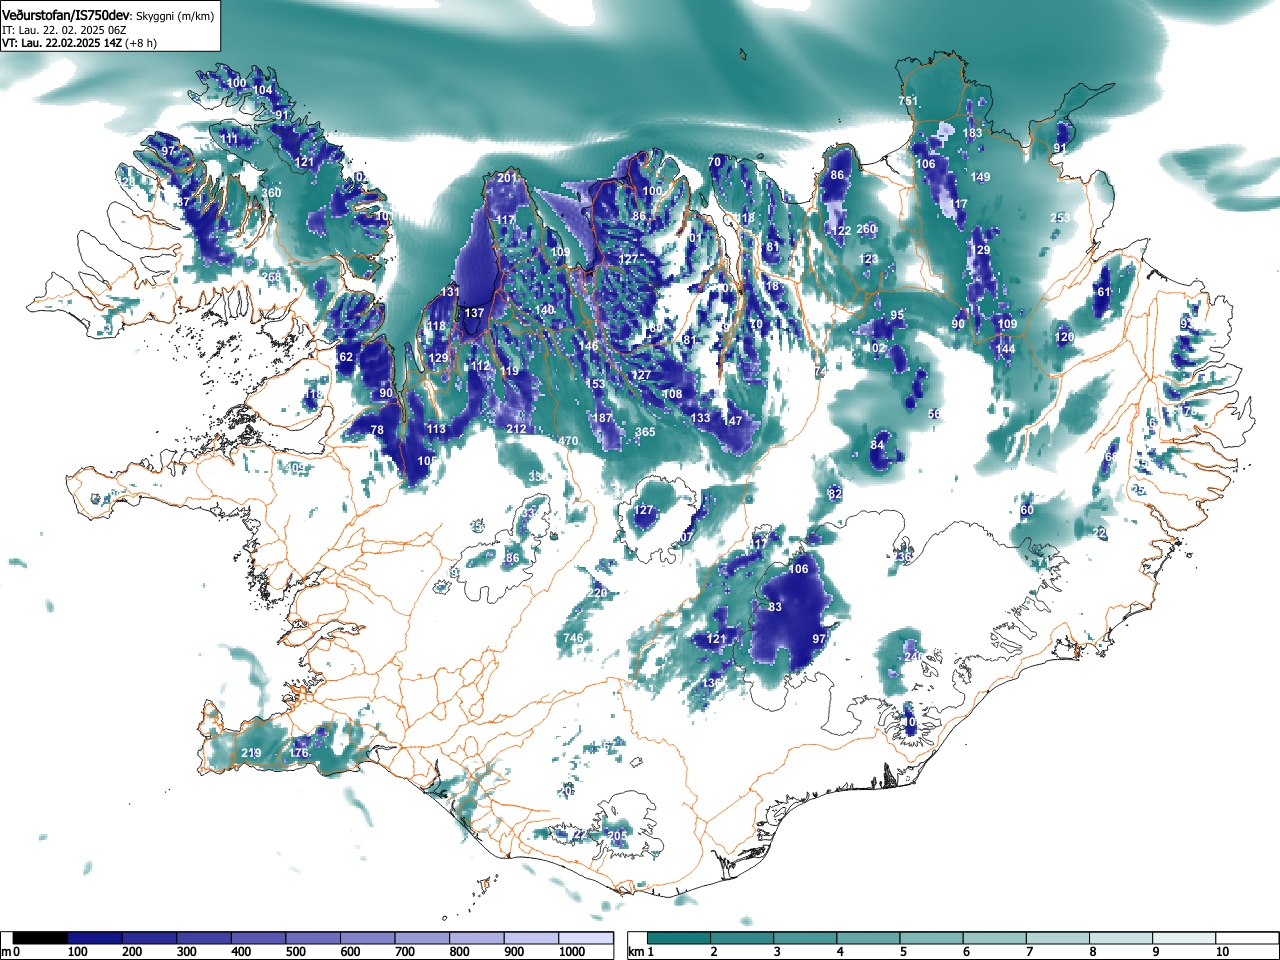This screenshot has height=960, width=1280.
Task: Click the map value '78'
Action: [x=377, y=431]
